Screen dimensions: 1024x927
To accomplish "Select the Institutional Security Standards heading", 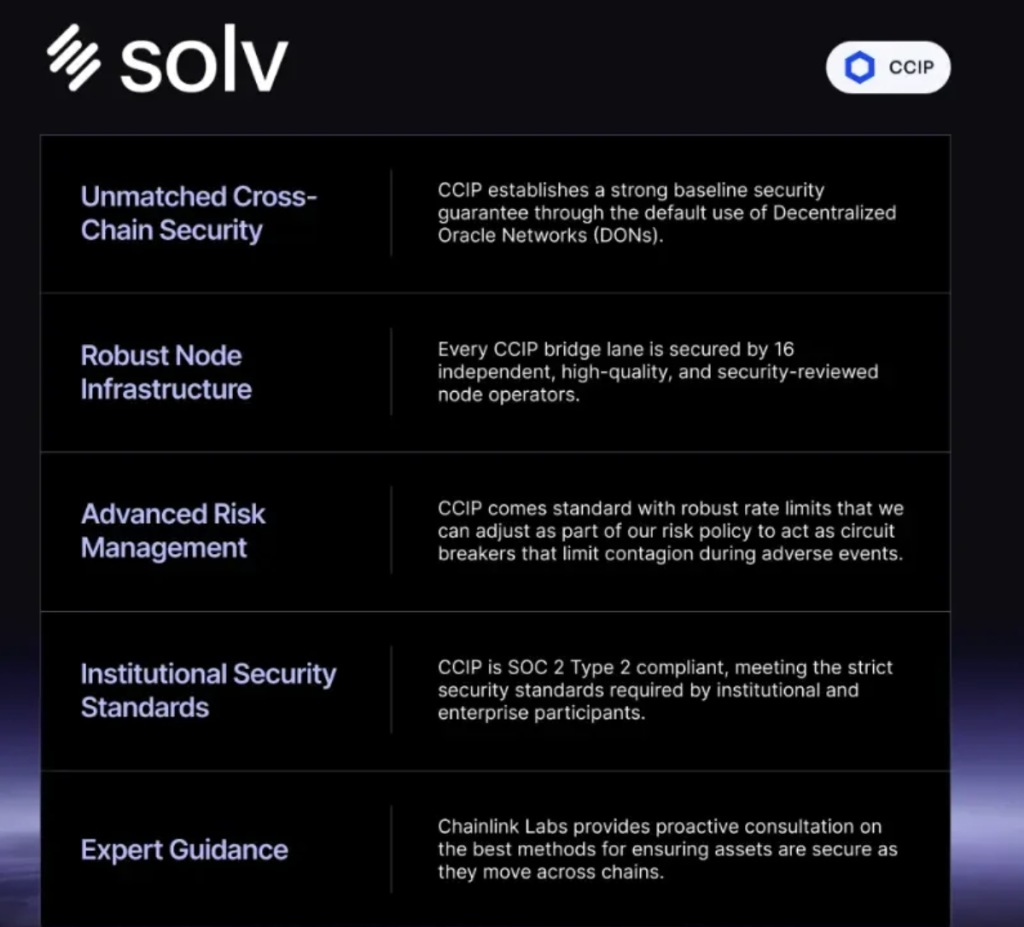I will (208, 691).
